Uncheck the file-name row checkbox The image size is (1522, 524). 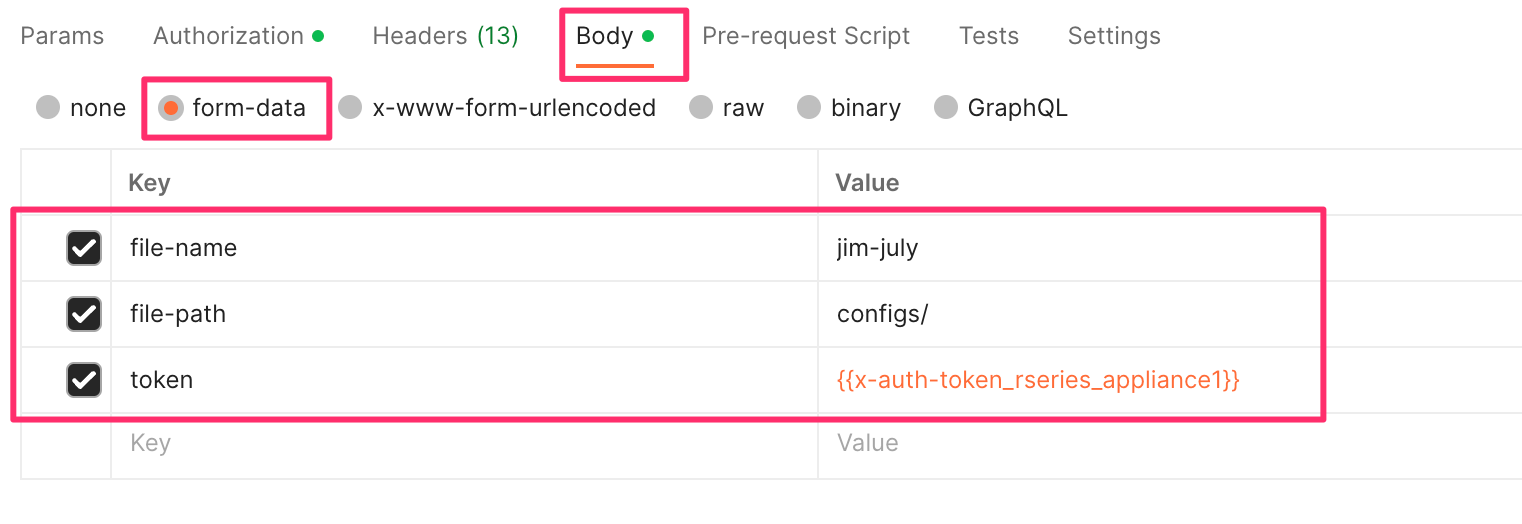tap(84, 248)
